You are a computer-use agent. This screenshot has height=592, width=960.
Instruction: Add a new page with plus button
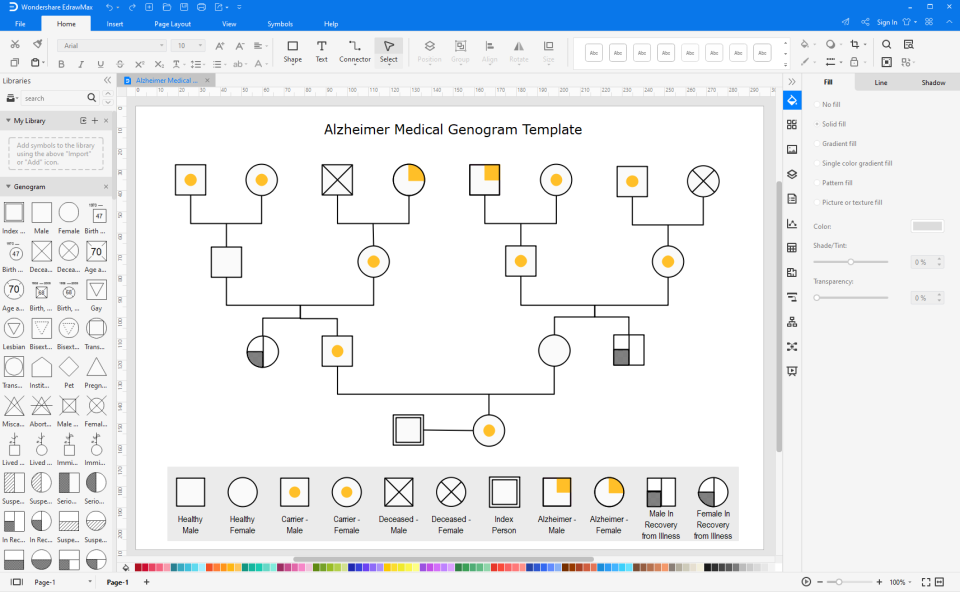[146, 581]
